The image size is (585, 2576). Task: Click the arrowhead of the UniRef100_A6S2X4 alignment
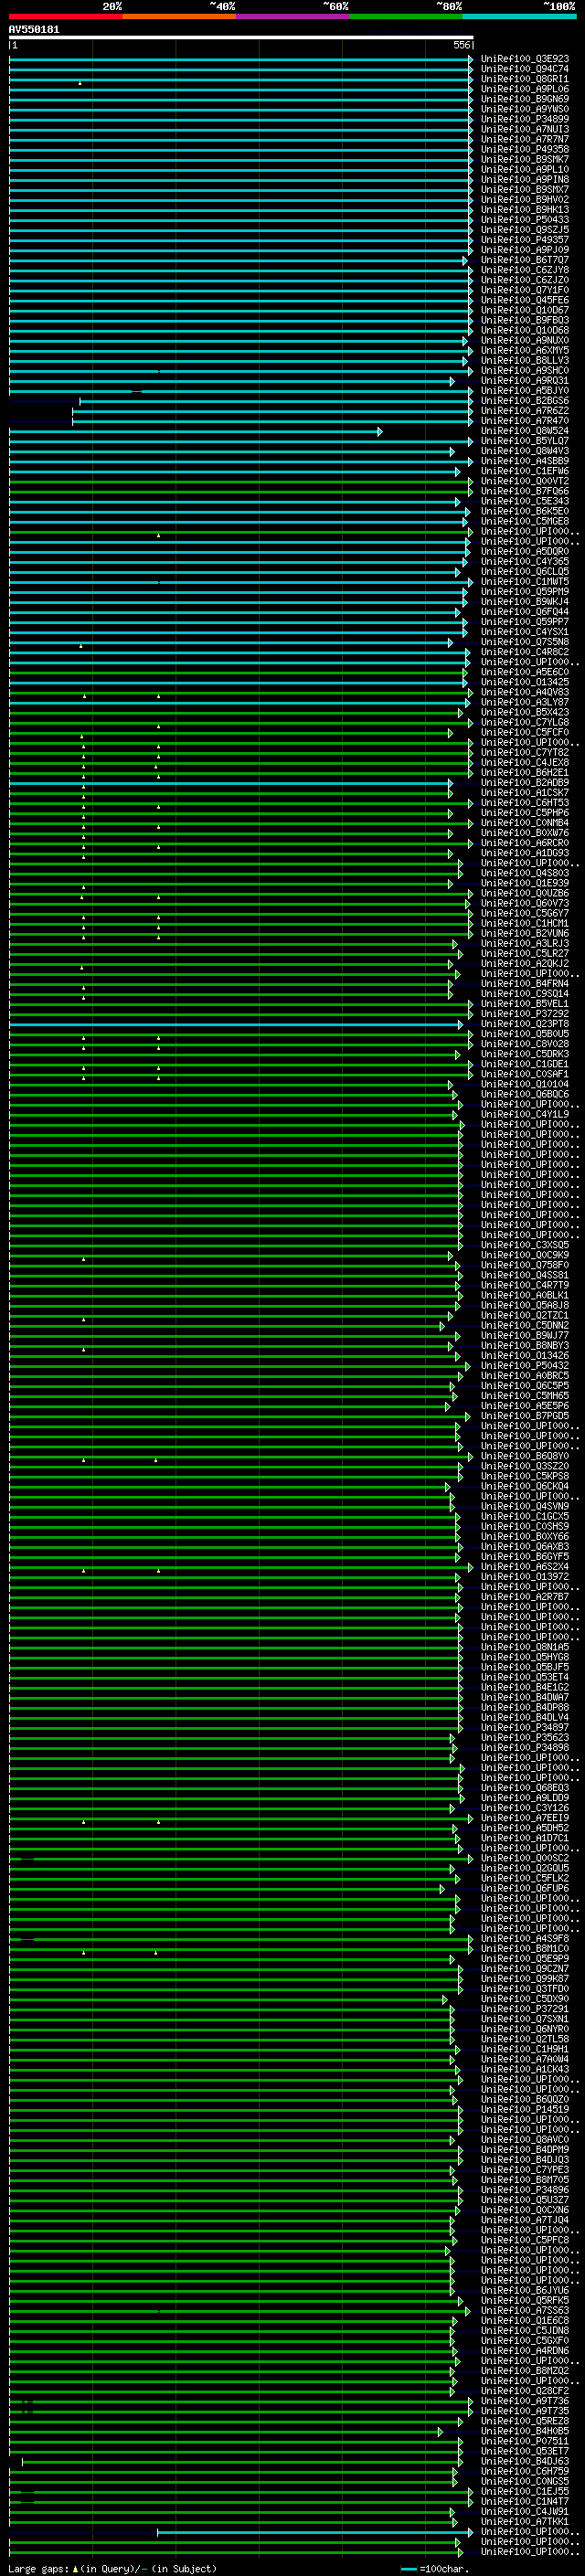[x=470, y=1567]
